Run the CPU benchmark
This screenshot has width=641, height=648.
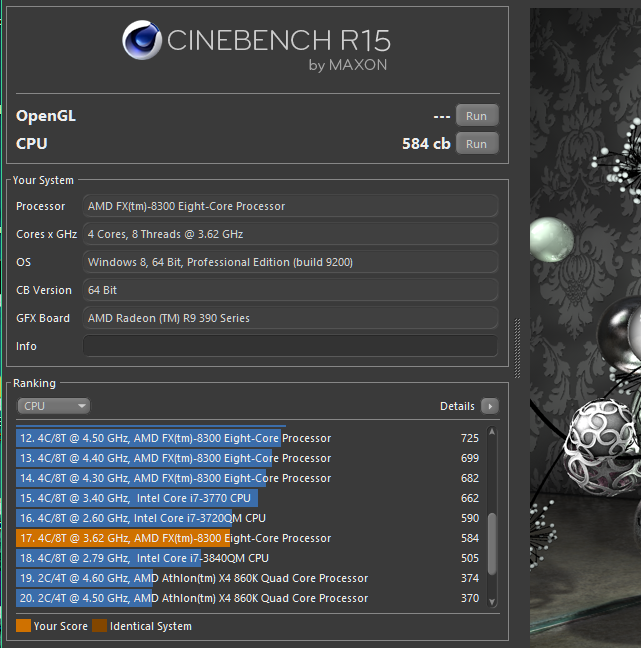click(477, 143)
